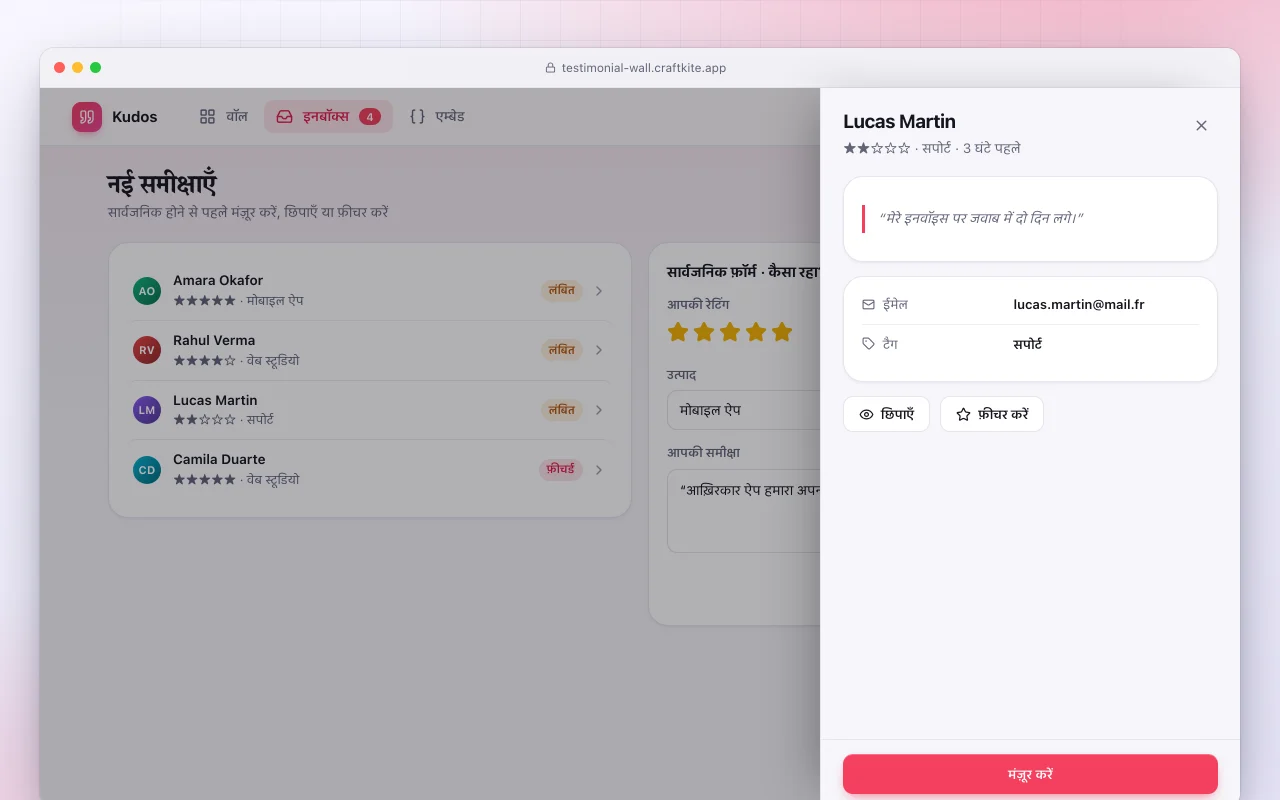Image resolution: width=1280 pixels, height=800 pixels.
Task: Open the एम्बेड tab
Action: 437,116
